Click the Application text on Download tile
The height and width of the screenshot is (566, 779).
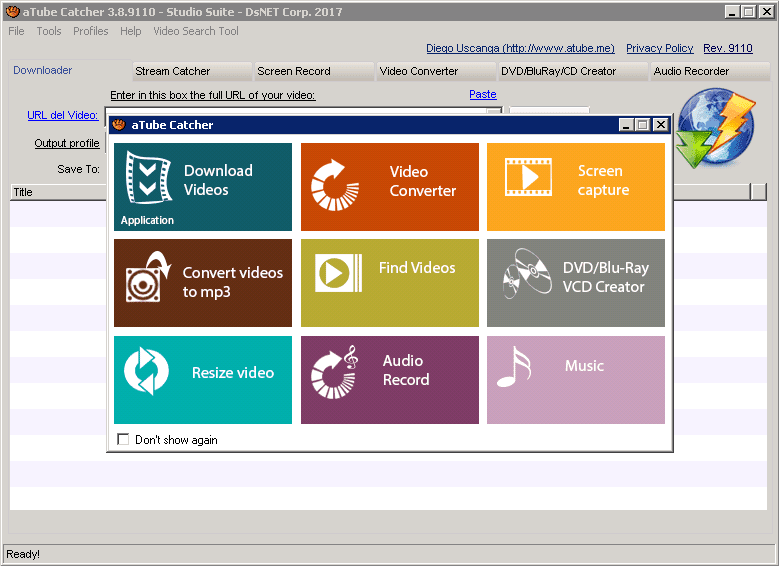click(x=147, y=220)
